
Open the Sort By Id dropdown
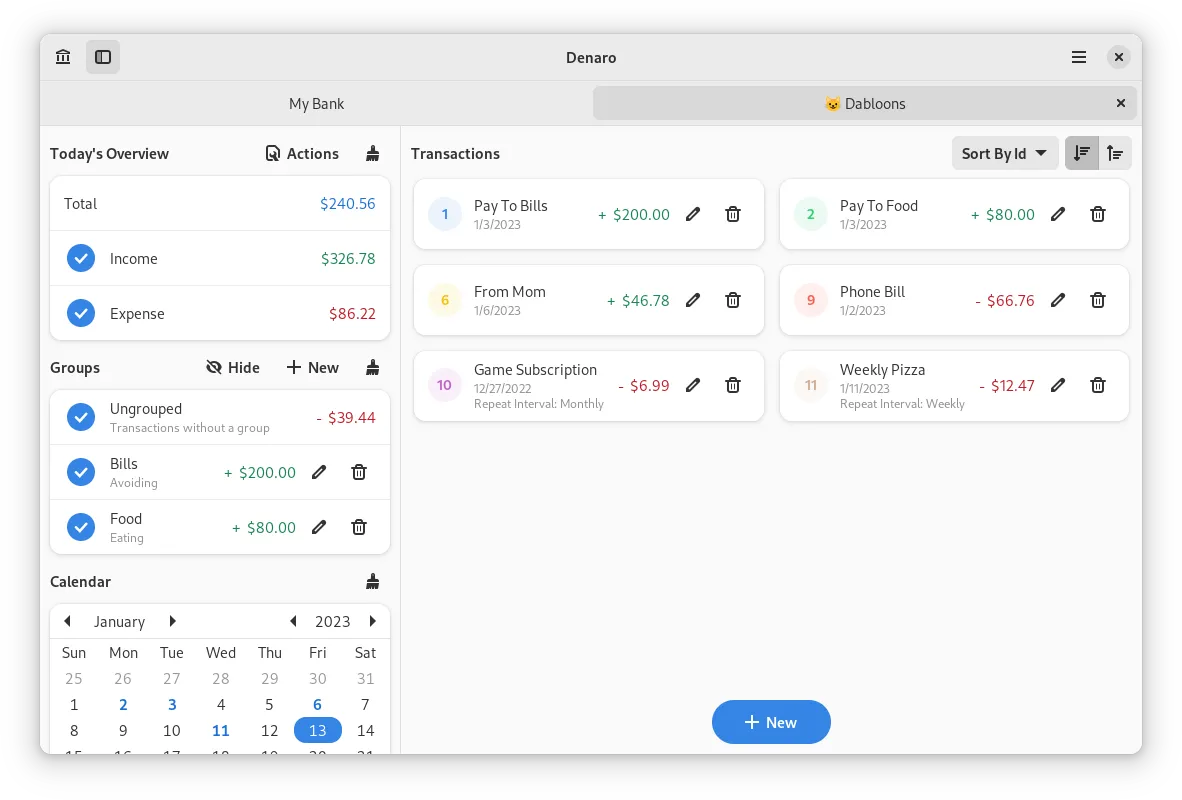point(1004,153)
